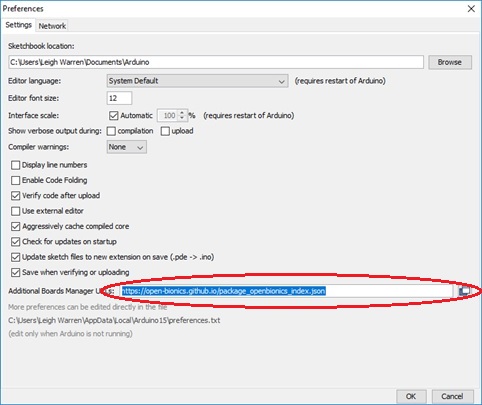482x405 pixels.
Task: Uncheck Save when verifying or uploading
Action: (x=16, y=272)
